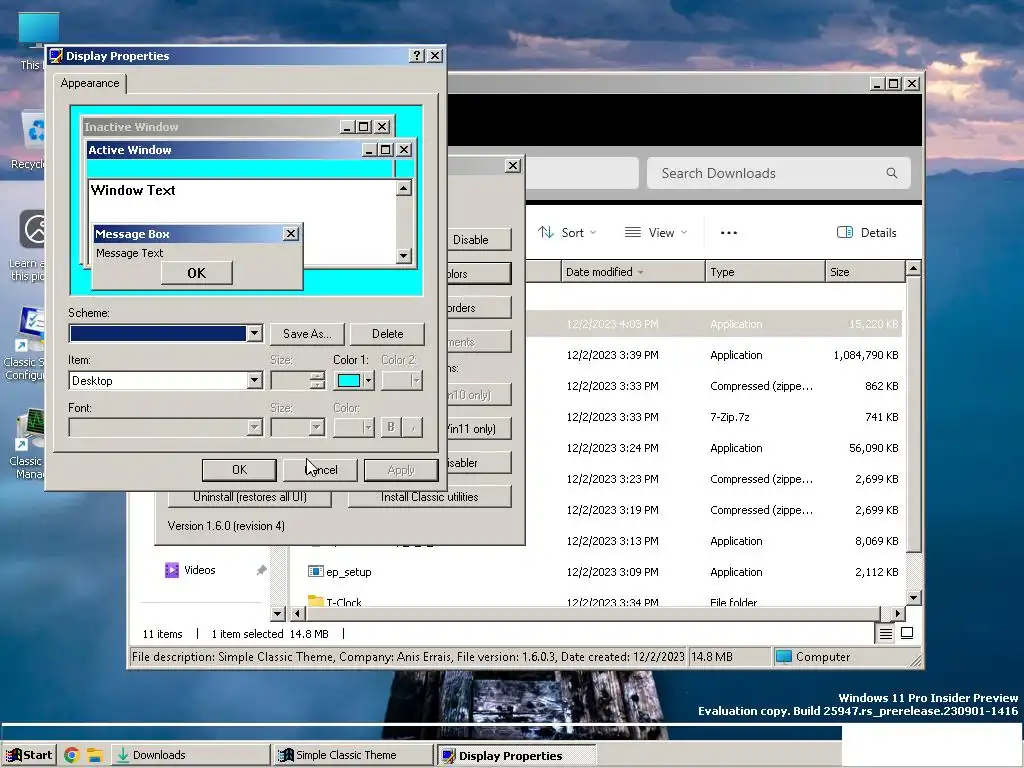Open the Item dropdown showing Desktop
The height and width of the screenshot is (768, 1024).
tap(255, 380)
